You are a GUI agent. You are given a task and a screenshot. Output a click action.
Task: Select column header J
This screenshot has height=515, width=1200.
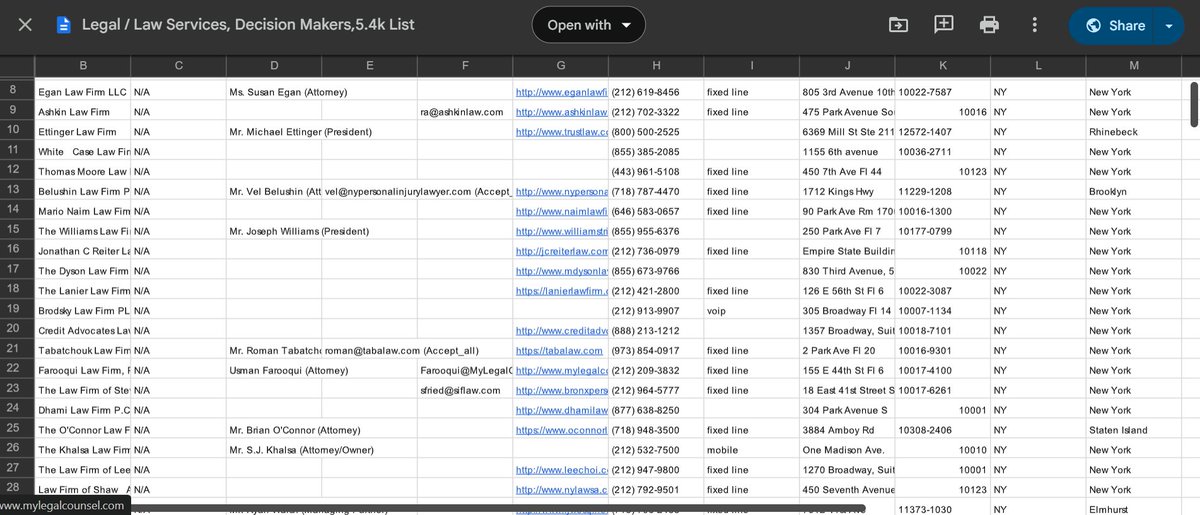click(x=848, y=66)
